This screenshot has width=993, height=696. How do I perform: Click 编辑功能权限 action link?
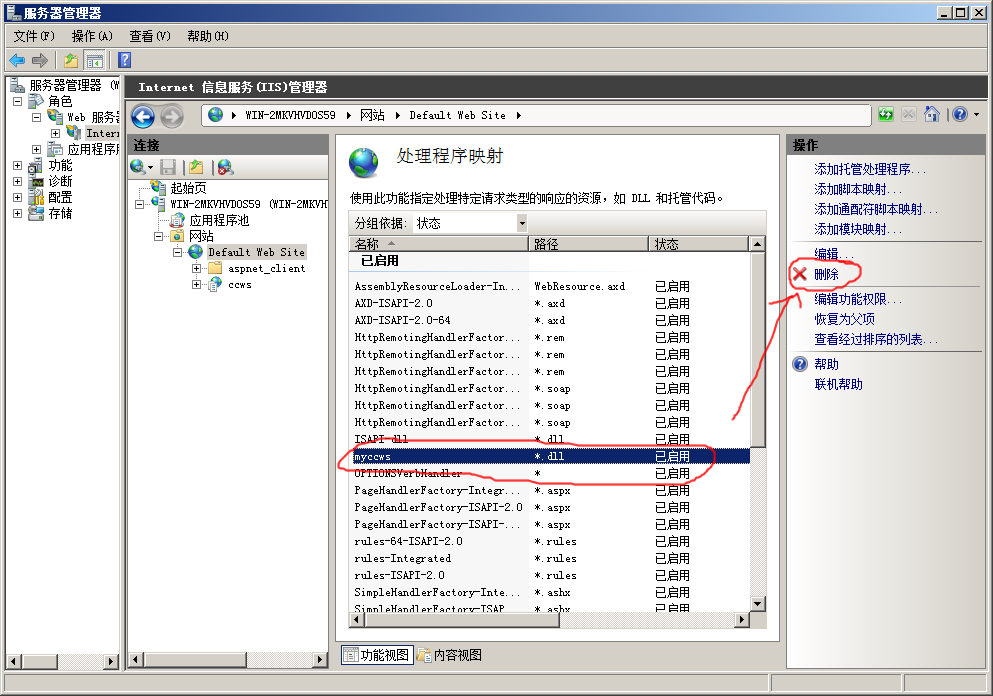(857, 299)
